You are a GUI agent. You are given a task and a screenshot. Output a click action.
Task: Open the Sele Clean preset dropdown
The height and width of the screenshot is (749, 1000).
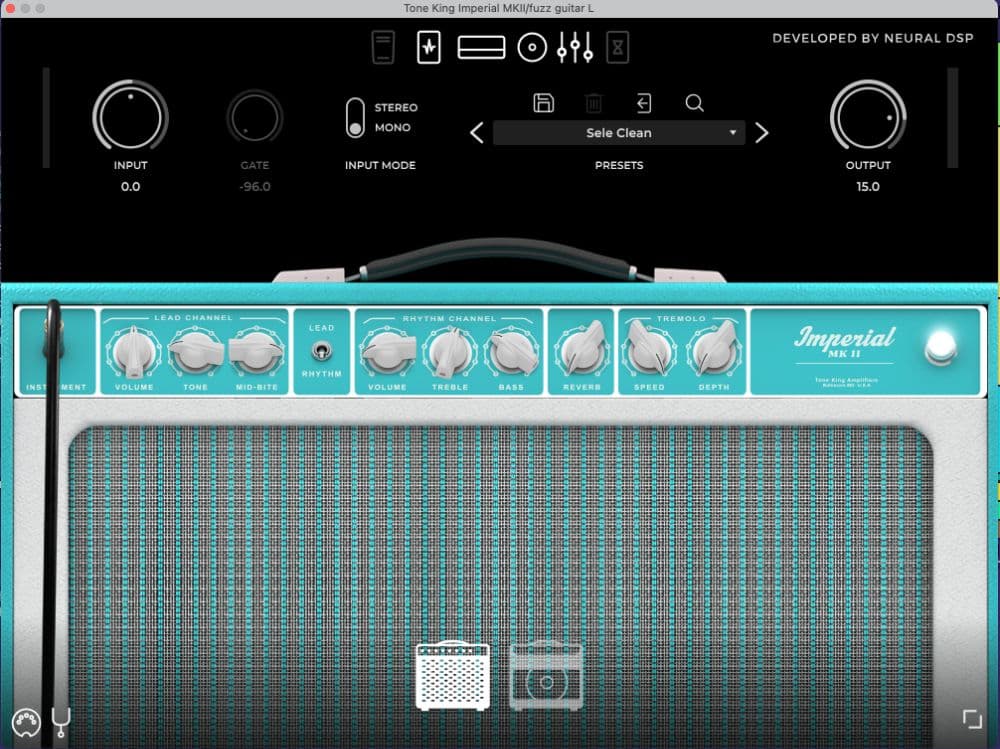pos(619,133)
